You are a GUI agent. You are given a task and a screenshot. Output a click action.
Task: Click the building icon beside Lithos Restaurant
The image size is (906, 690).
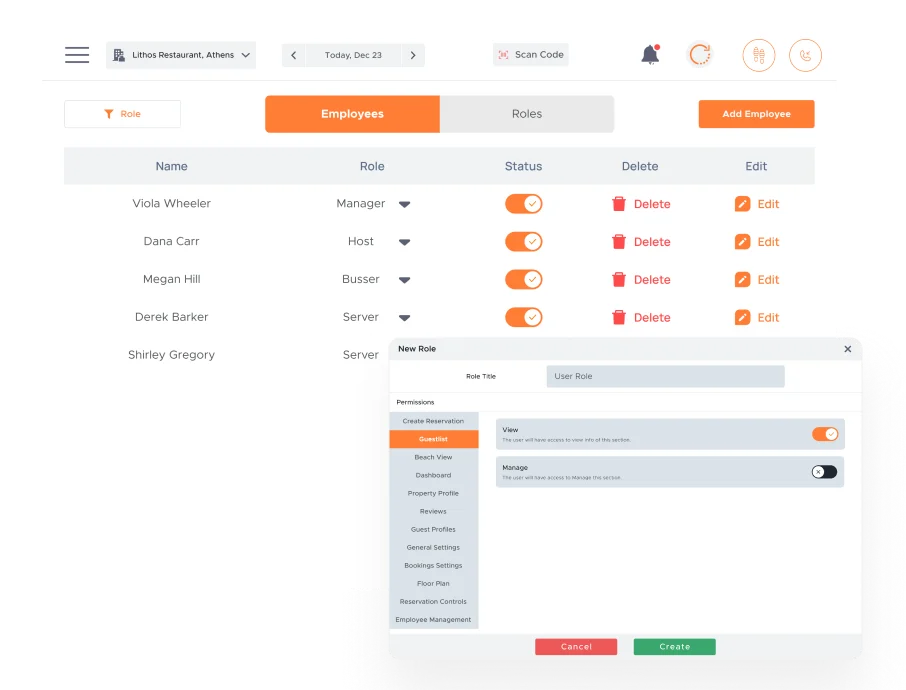[119, 55]
